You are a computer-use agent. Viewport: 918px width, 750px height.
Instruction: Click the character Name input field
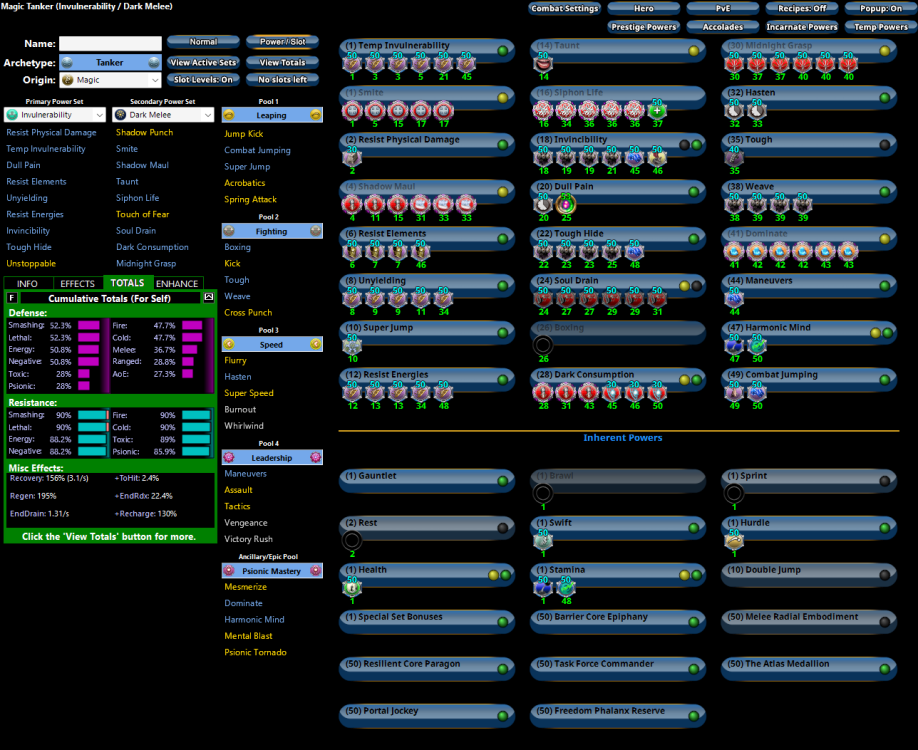(x=110, y=44)
